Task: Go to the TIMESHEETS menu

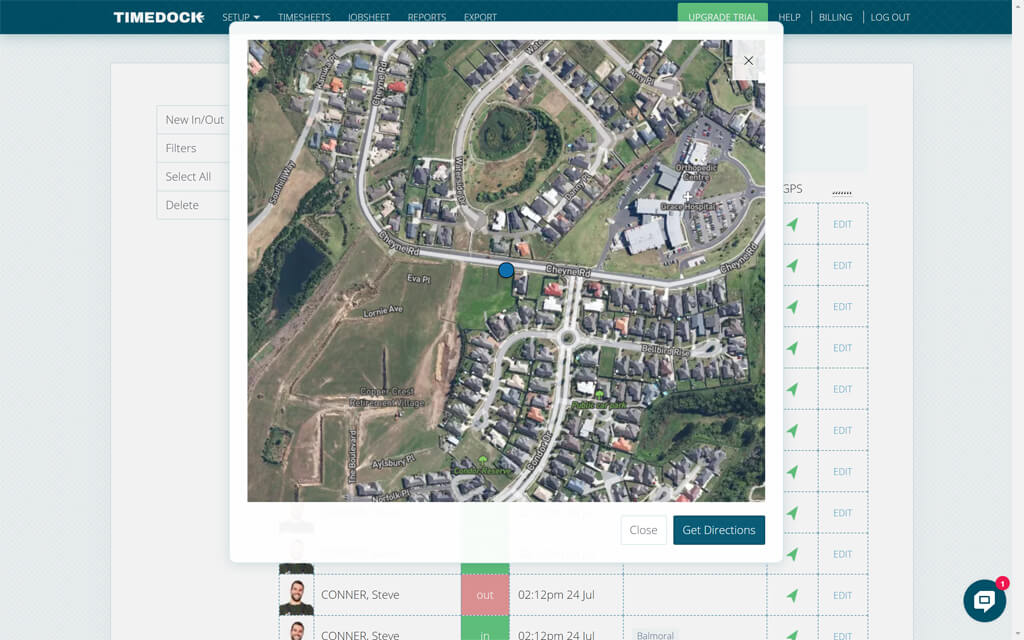Action: pyautogui.click(x=304, y=17)
